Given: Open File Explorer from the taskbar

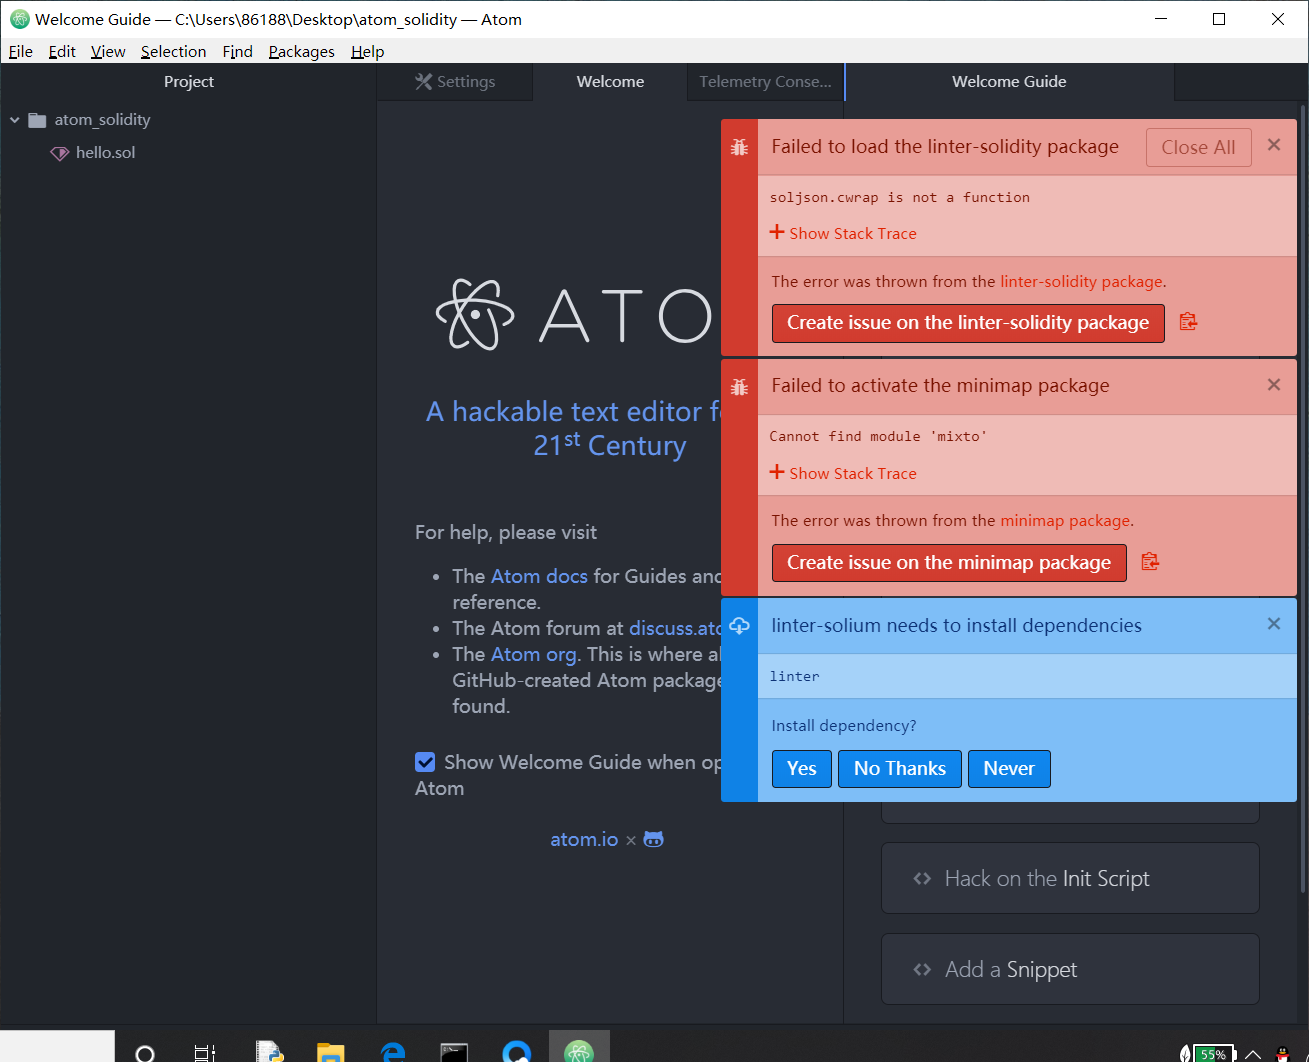Looking at the screenshot, I should [x=330, y=1052].
